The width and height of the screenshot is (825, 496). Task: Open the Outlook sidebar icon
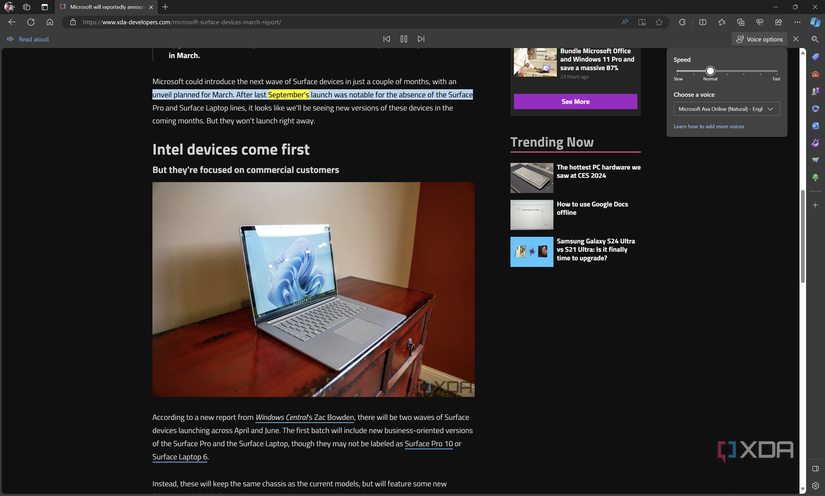[x=815, y=126]
